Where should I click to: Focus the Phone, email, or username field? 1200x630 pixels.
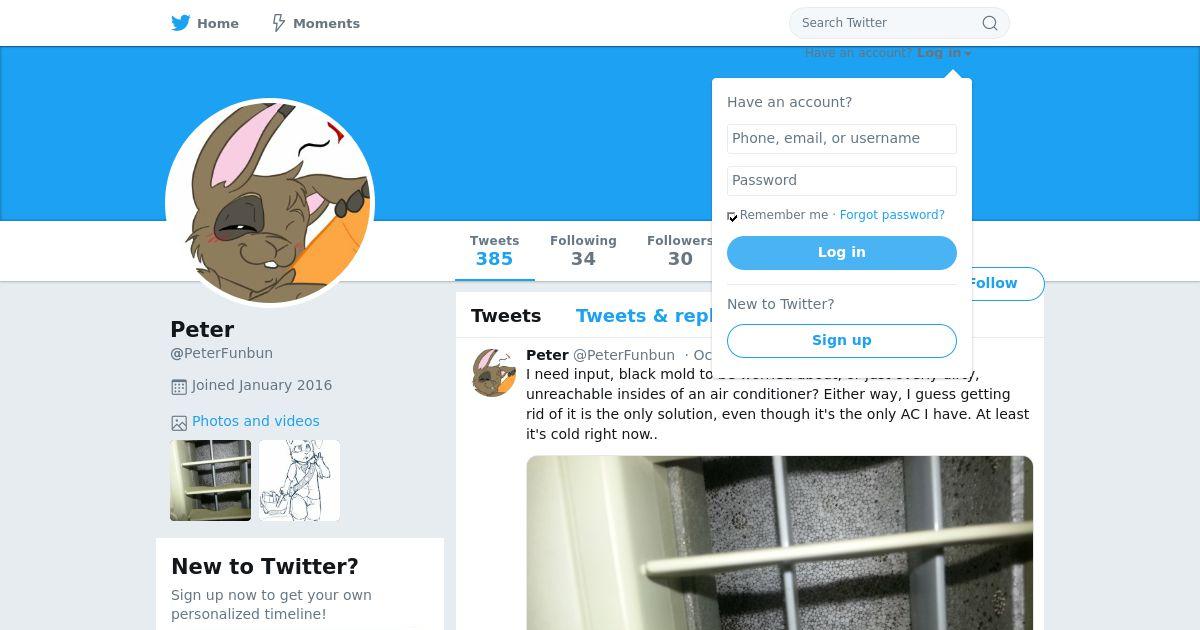(x=842, y=139)
